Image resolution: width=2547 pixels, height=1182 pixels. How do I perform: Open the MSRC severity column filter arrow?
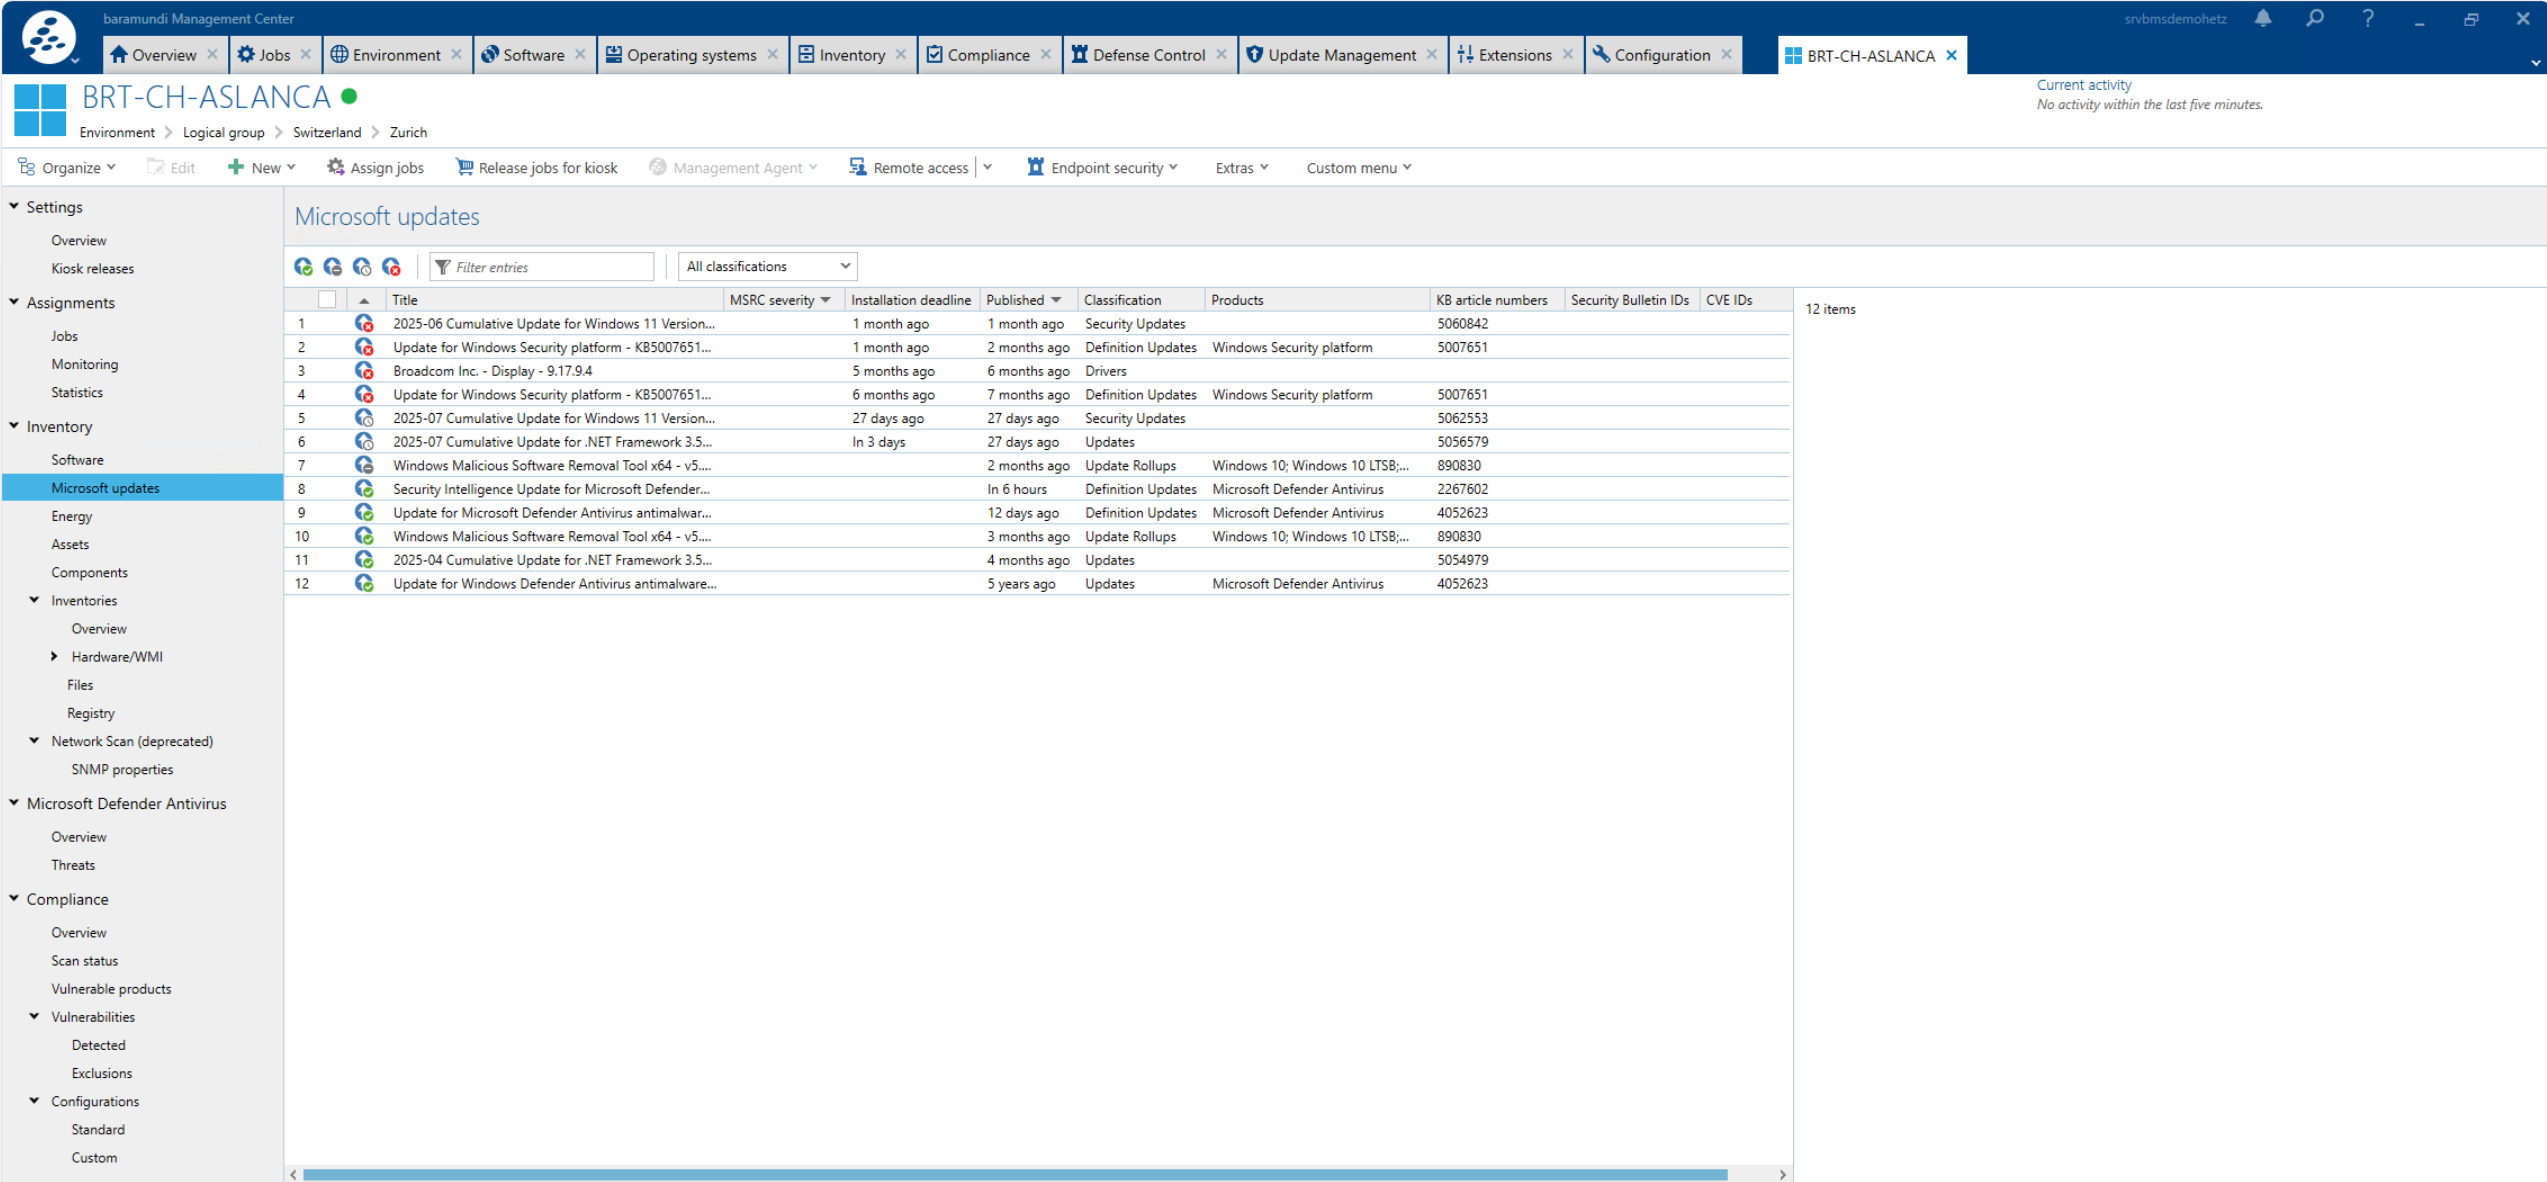[x=826, y=300]
